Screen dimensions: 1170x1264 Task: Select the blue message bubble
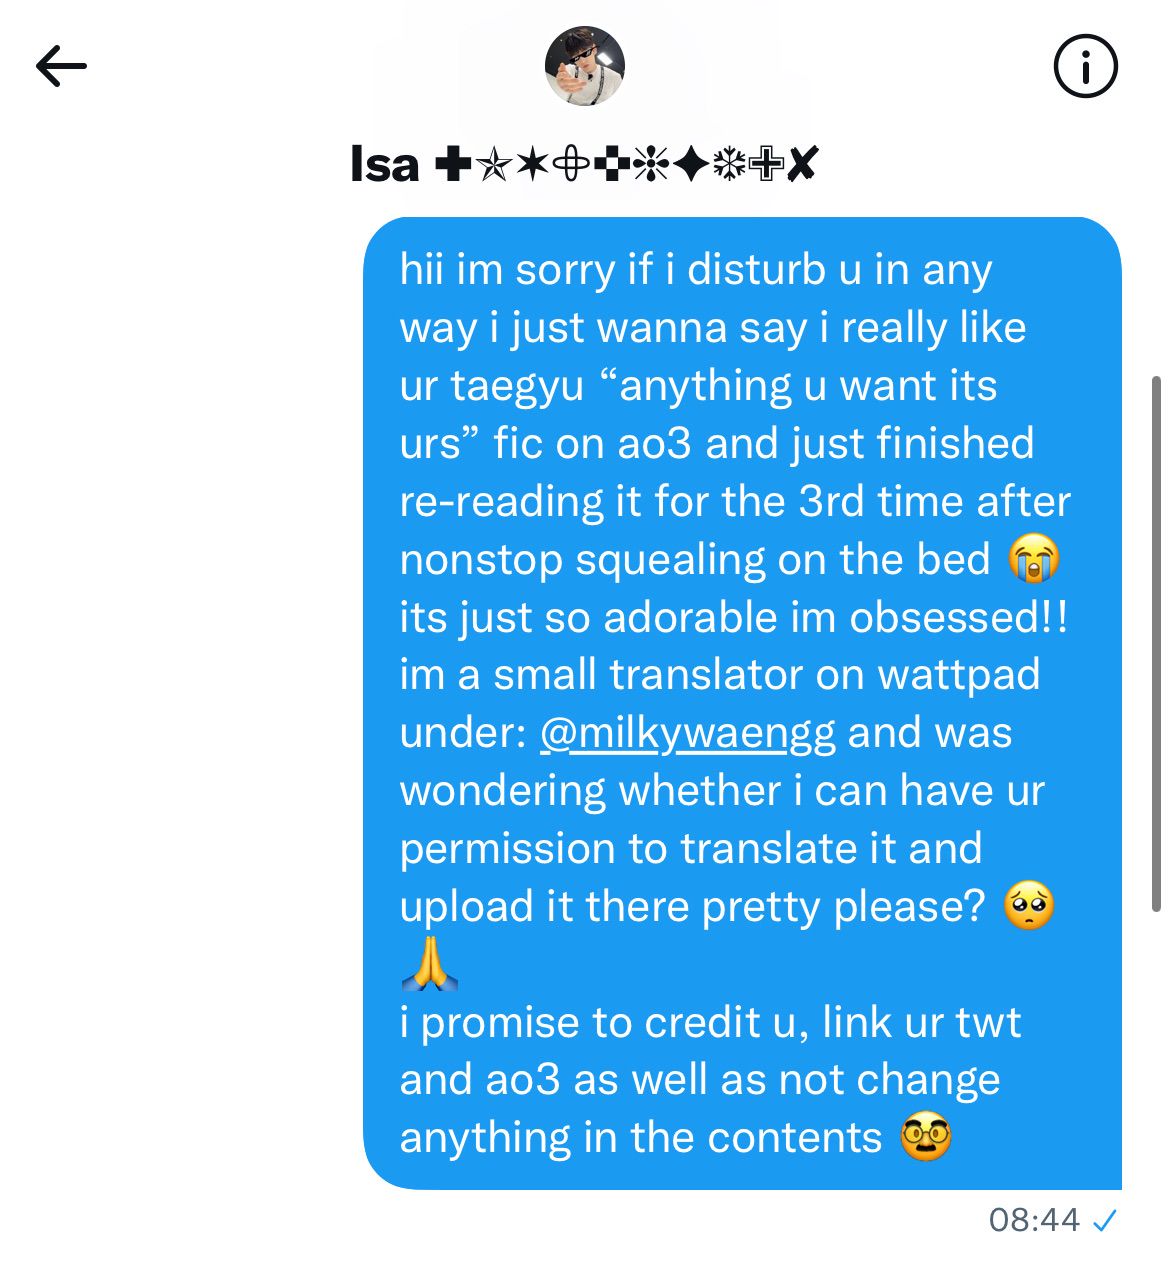(742, 703)
